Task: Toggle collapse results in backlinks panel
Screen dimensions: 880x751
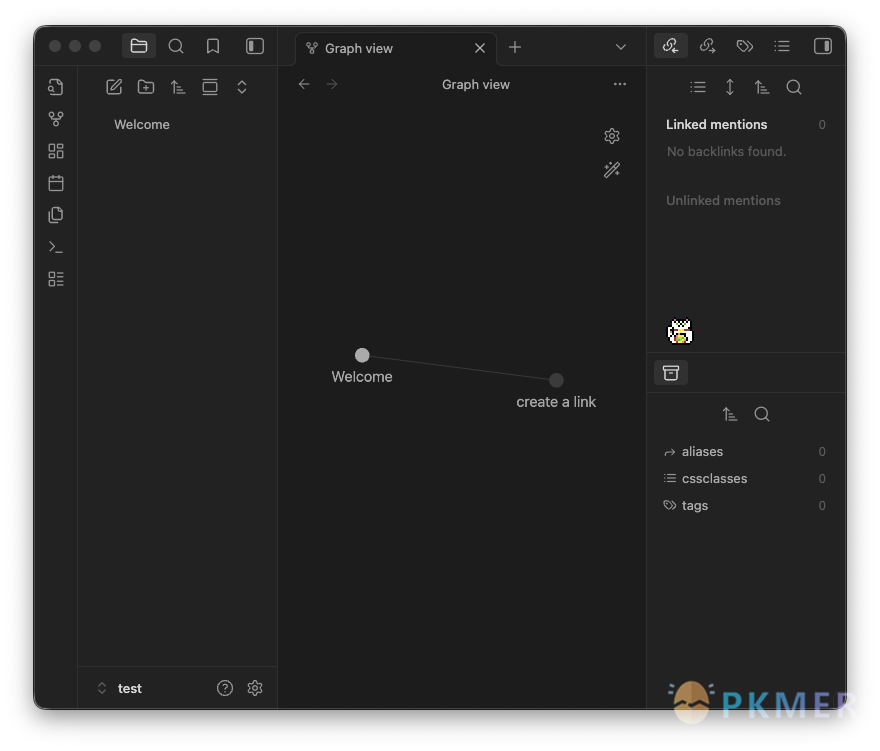Action: pyautogui.click(x=698, y=87)
